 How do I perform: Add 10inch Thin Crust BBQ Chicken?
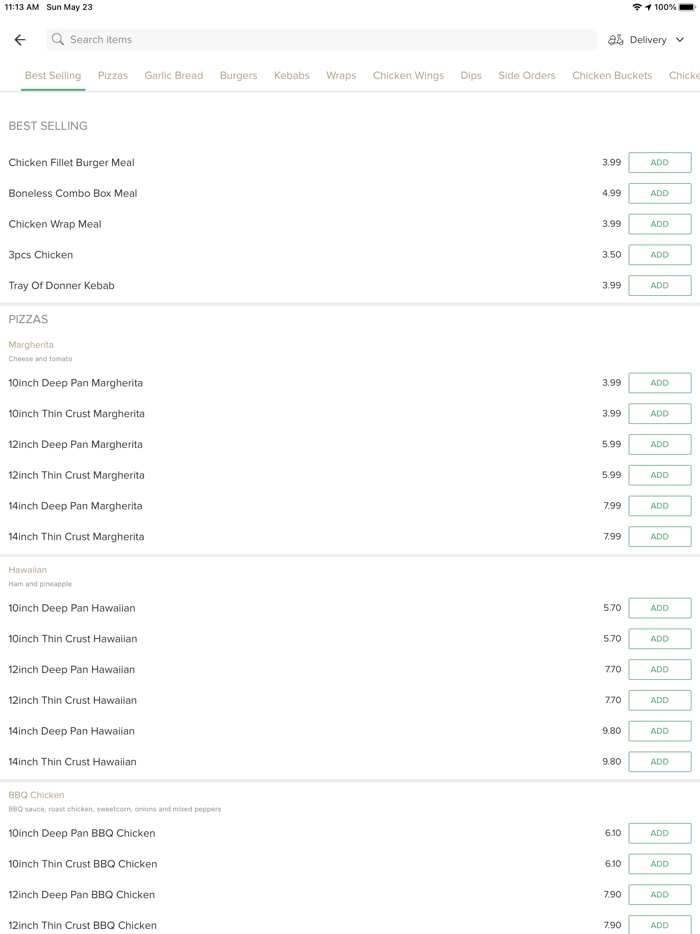point(659,864)
